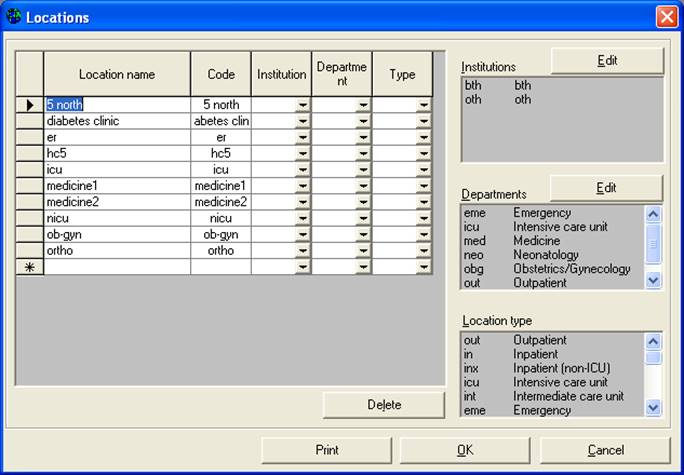Click the Location name cell 'ob-gyn'

point(117,235)
